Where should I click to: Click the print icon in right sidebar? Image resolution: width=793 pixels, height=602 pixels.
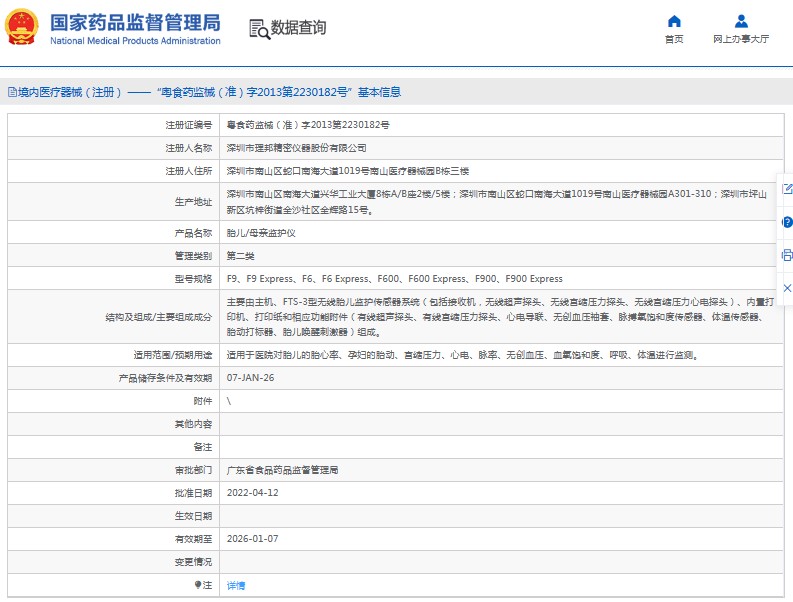click(x=786, y=255)
